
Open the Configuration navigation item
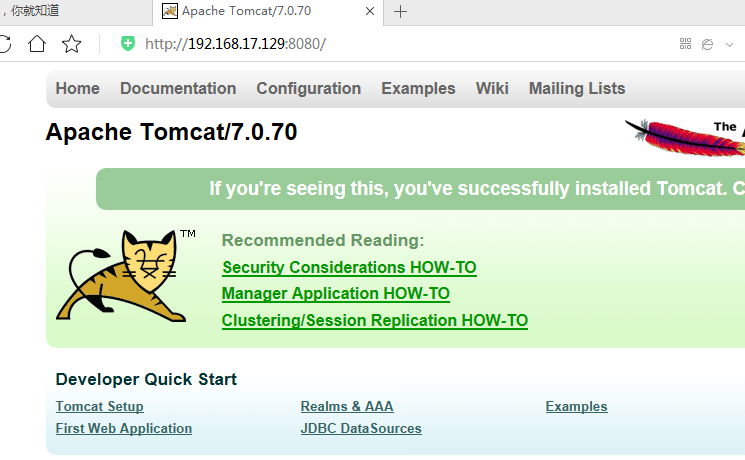click(309, 88)
